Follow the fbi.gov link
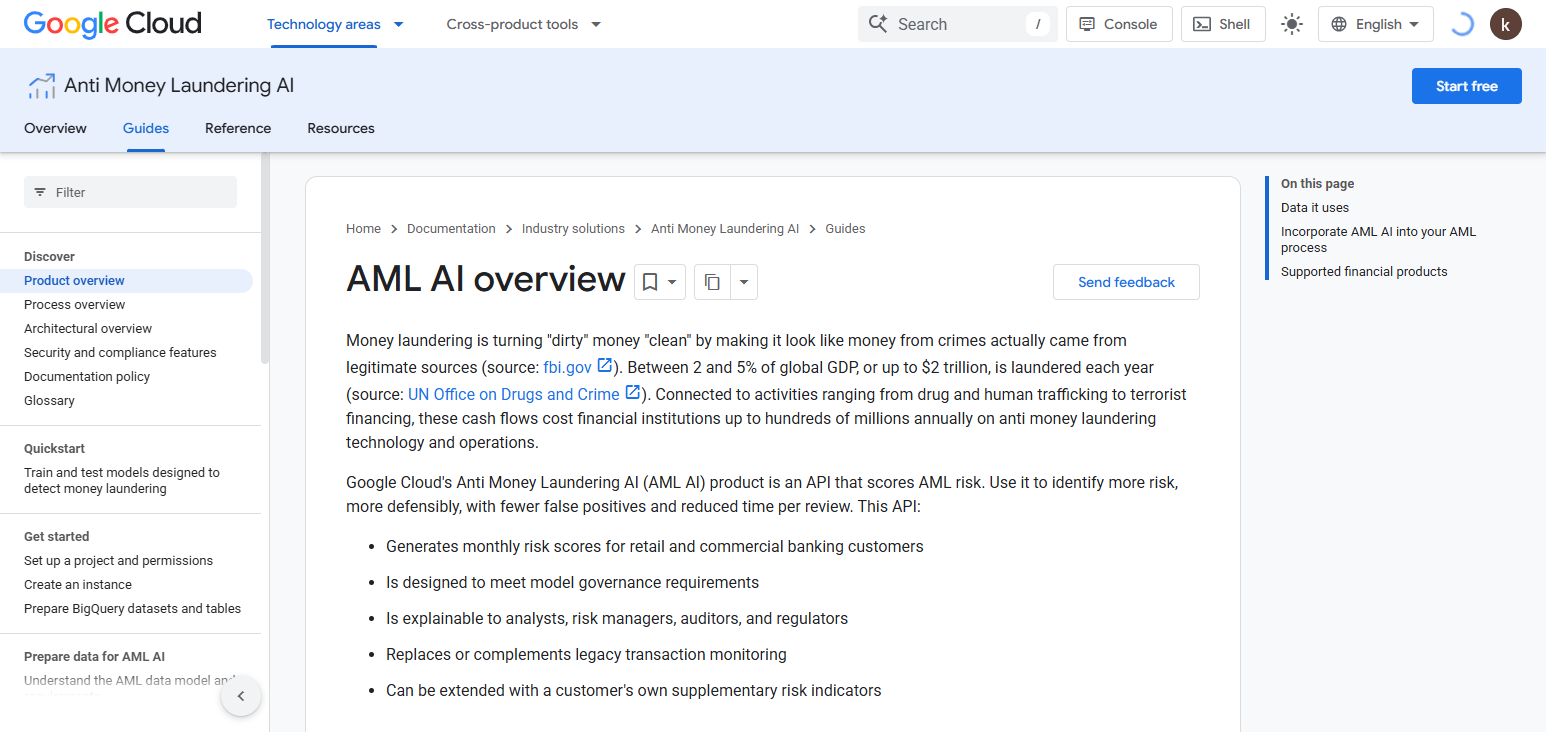The height and width of the screenshot is (732, 1546). 568,367
